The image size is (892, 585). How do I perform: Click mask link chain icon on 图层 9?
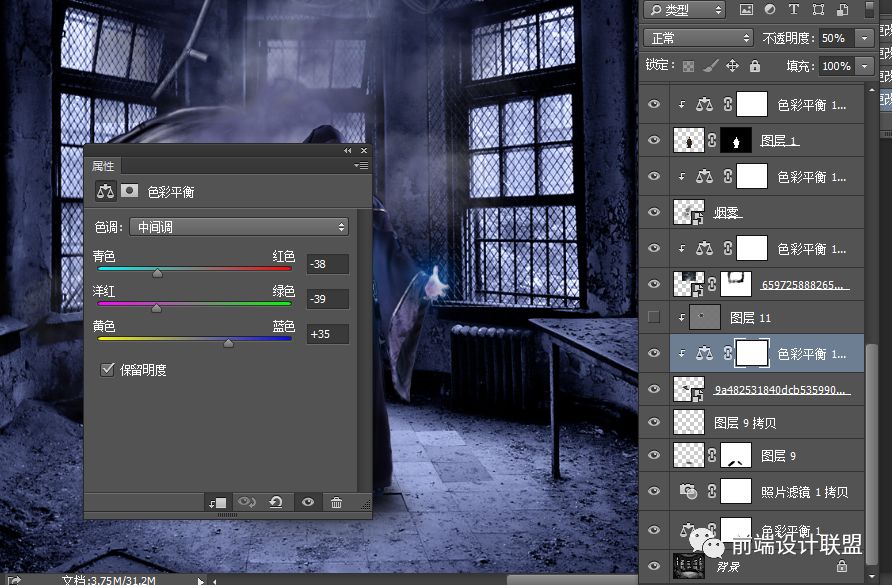click(712, 455)
